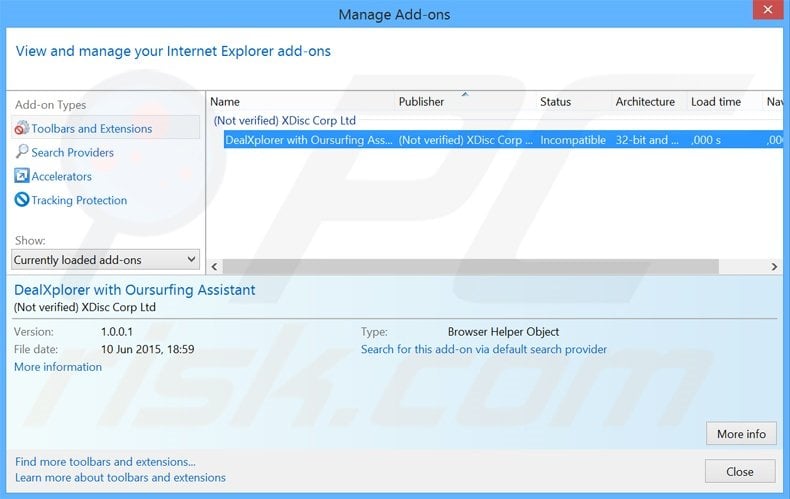This screenshot has width=790, height=499.
Task: Click the 32-bit and architecture cell
Action: point(647,140)
